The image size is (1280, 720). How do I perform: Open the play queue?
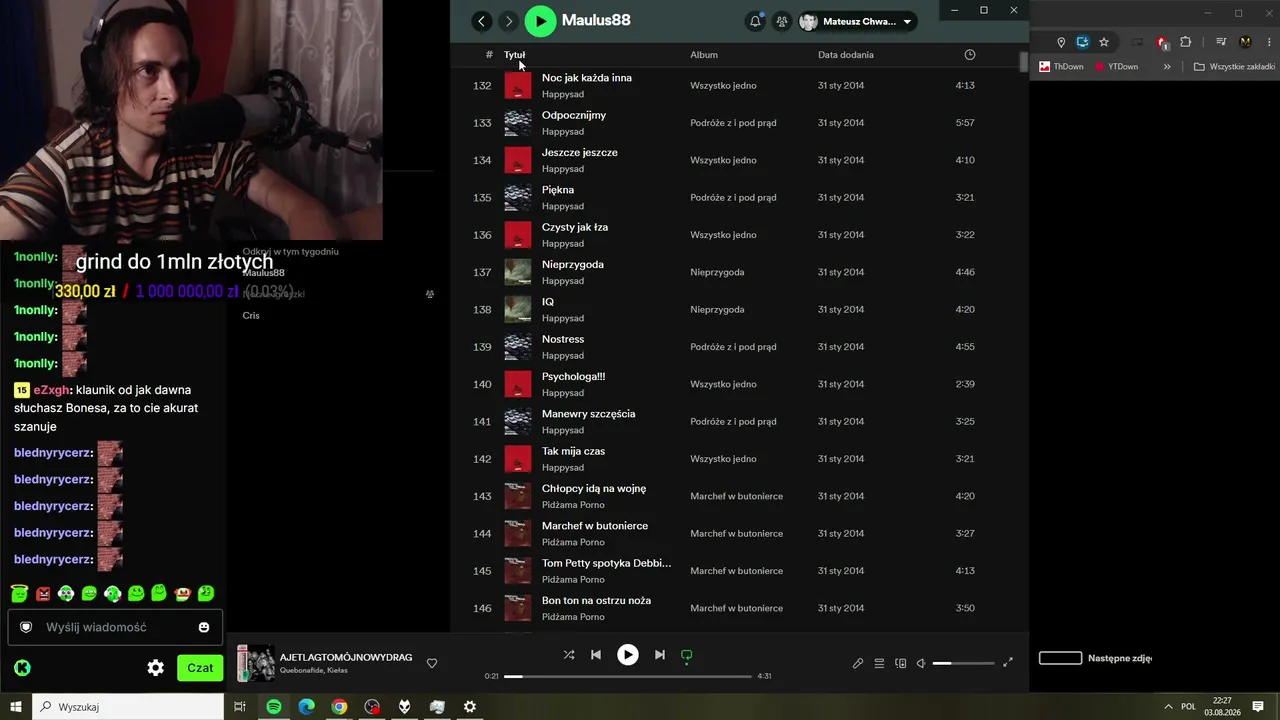879,663
